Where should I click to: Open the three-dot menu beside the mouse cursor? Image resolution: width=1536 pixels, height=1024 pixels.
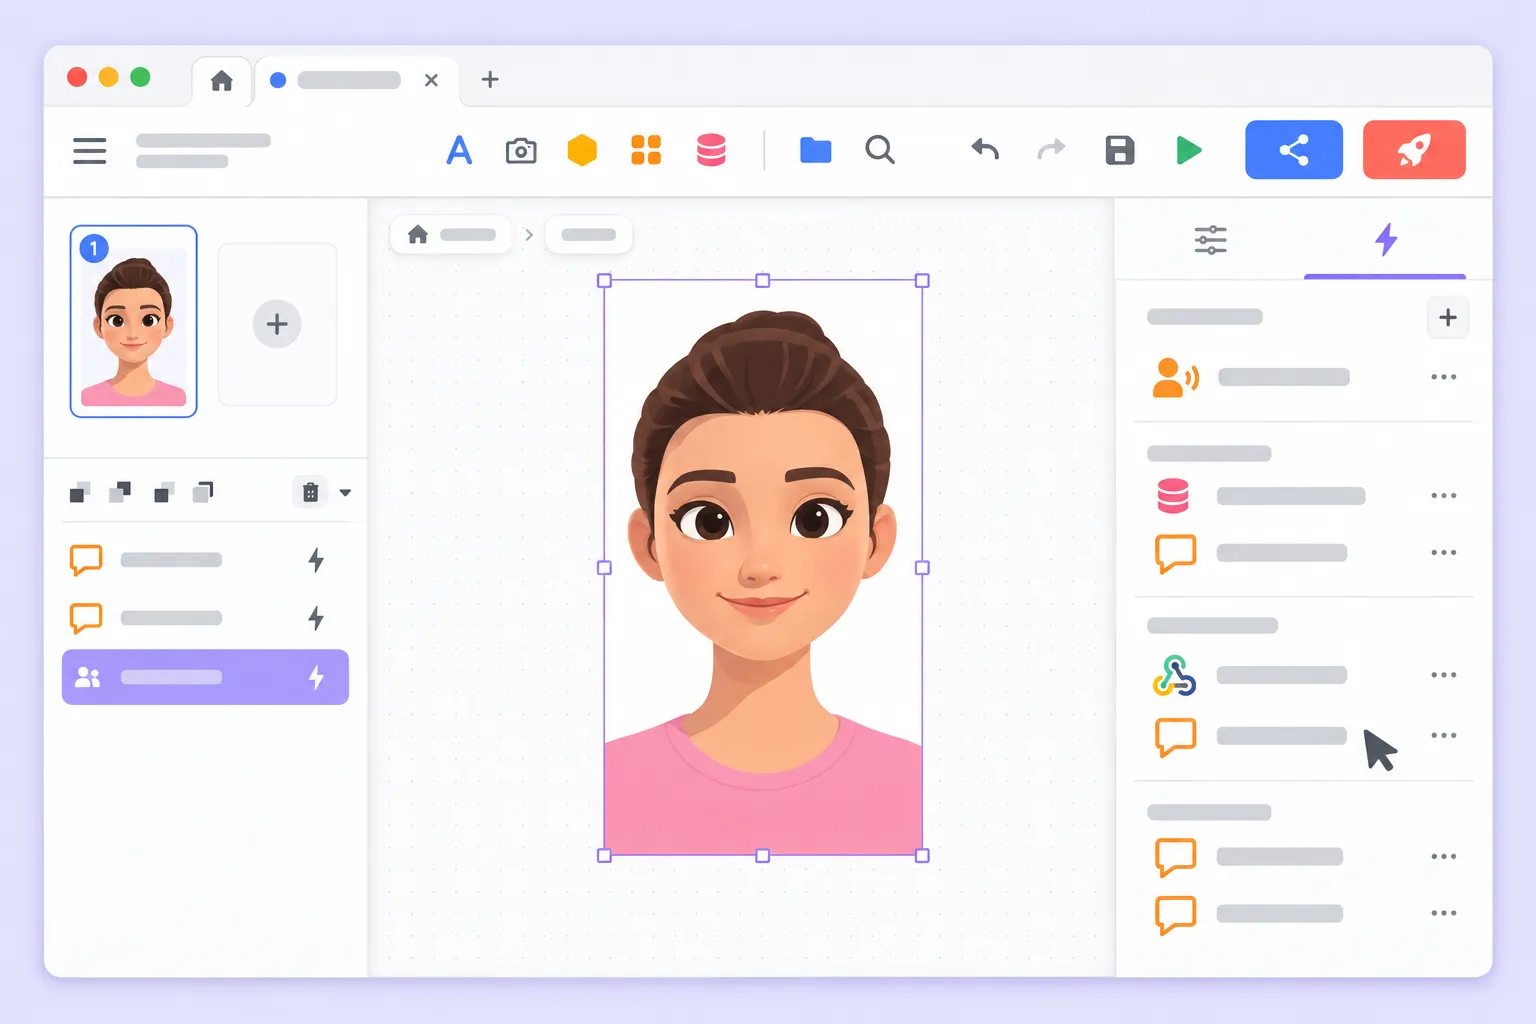pyautogui.click(x=1443, y=735)
